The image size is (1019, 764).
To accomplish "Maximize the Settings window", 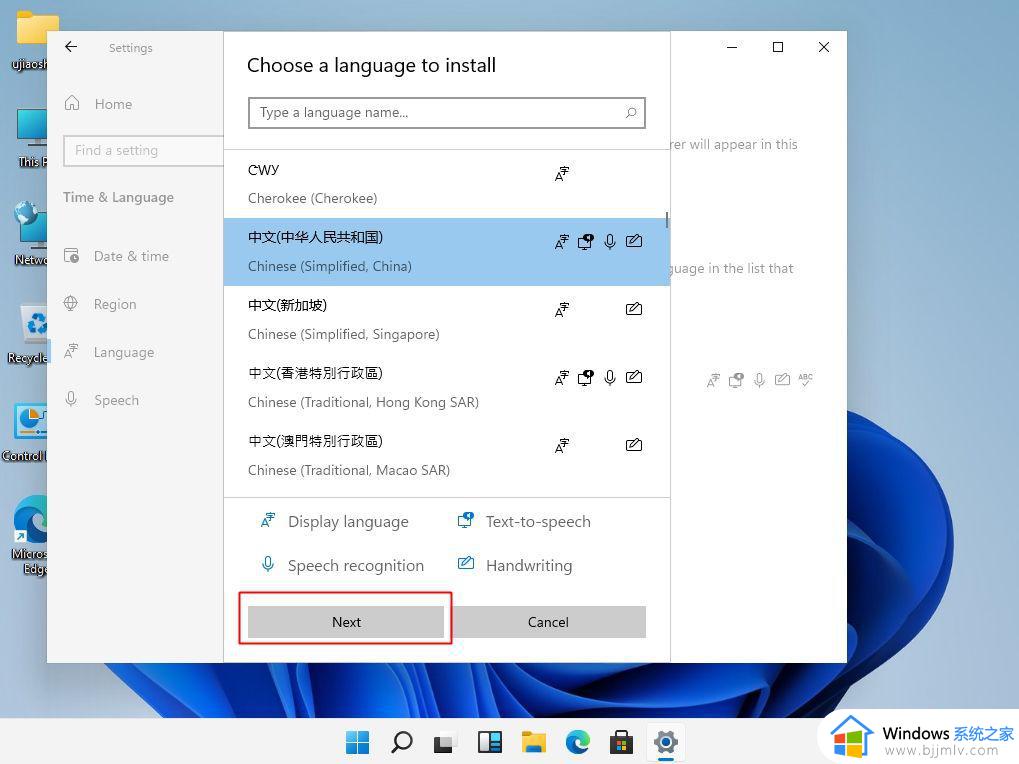I will coord(778,47).
